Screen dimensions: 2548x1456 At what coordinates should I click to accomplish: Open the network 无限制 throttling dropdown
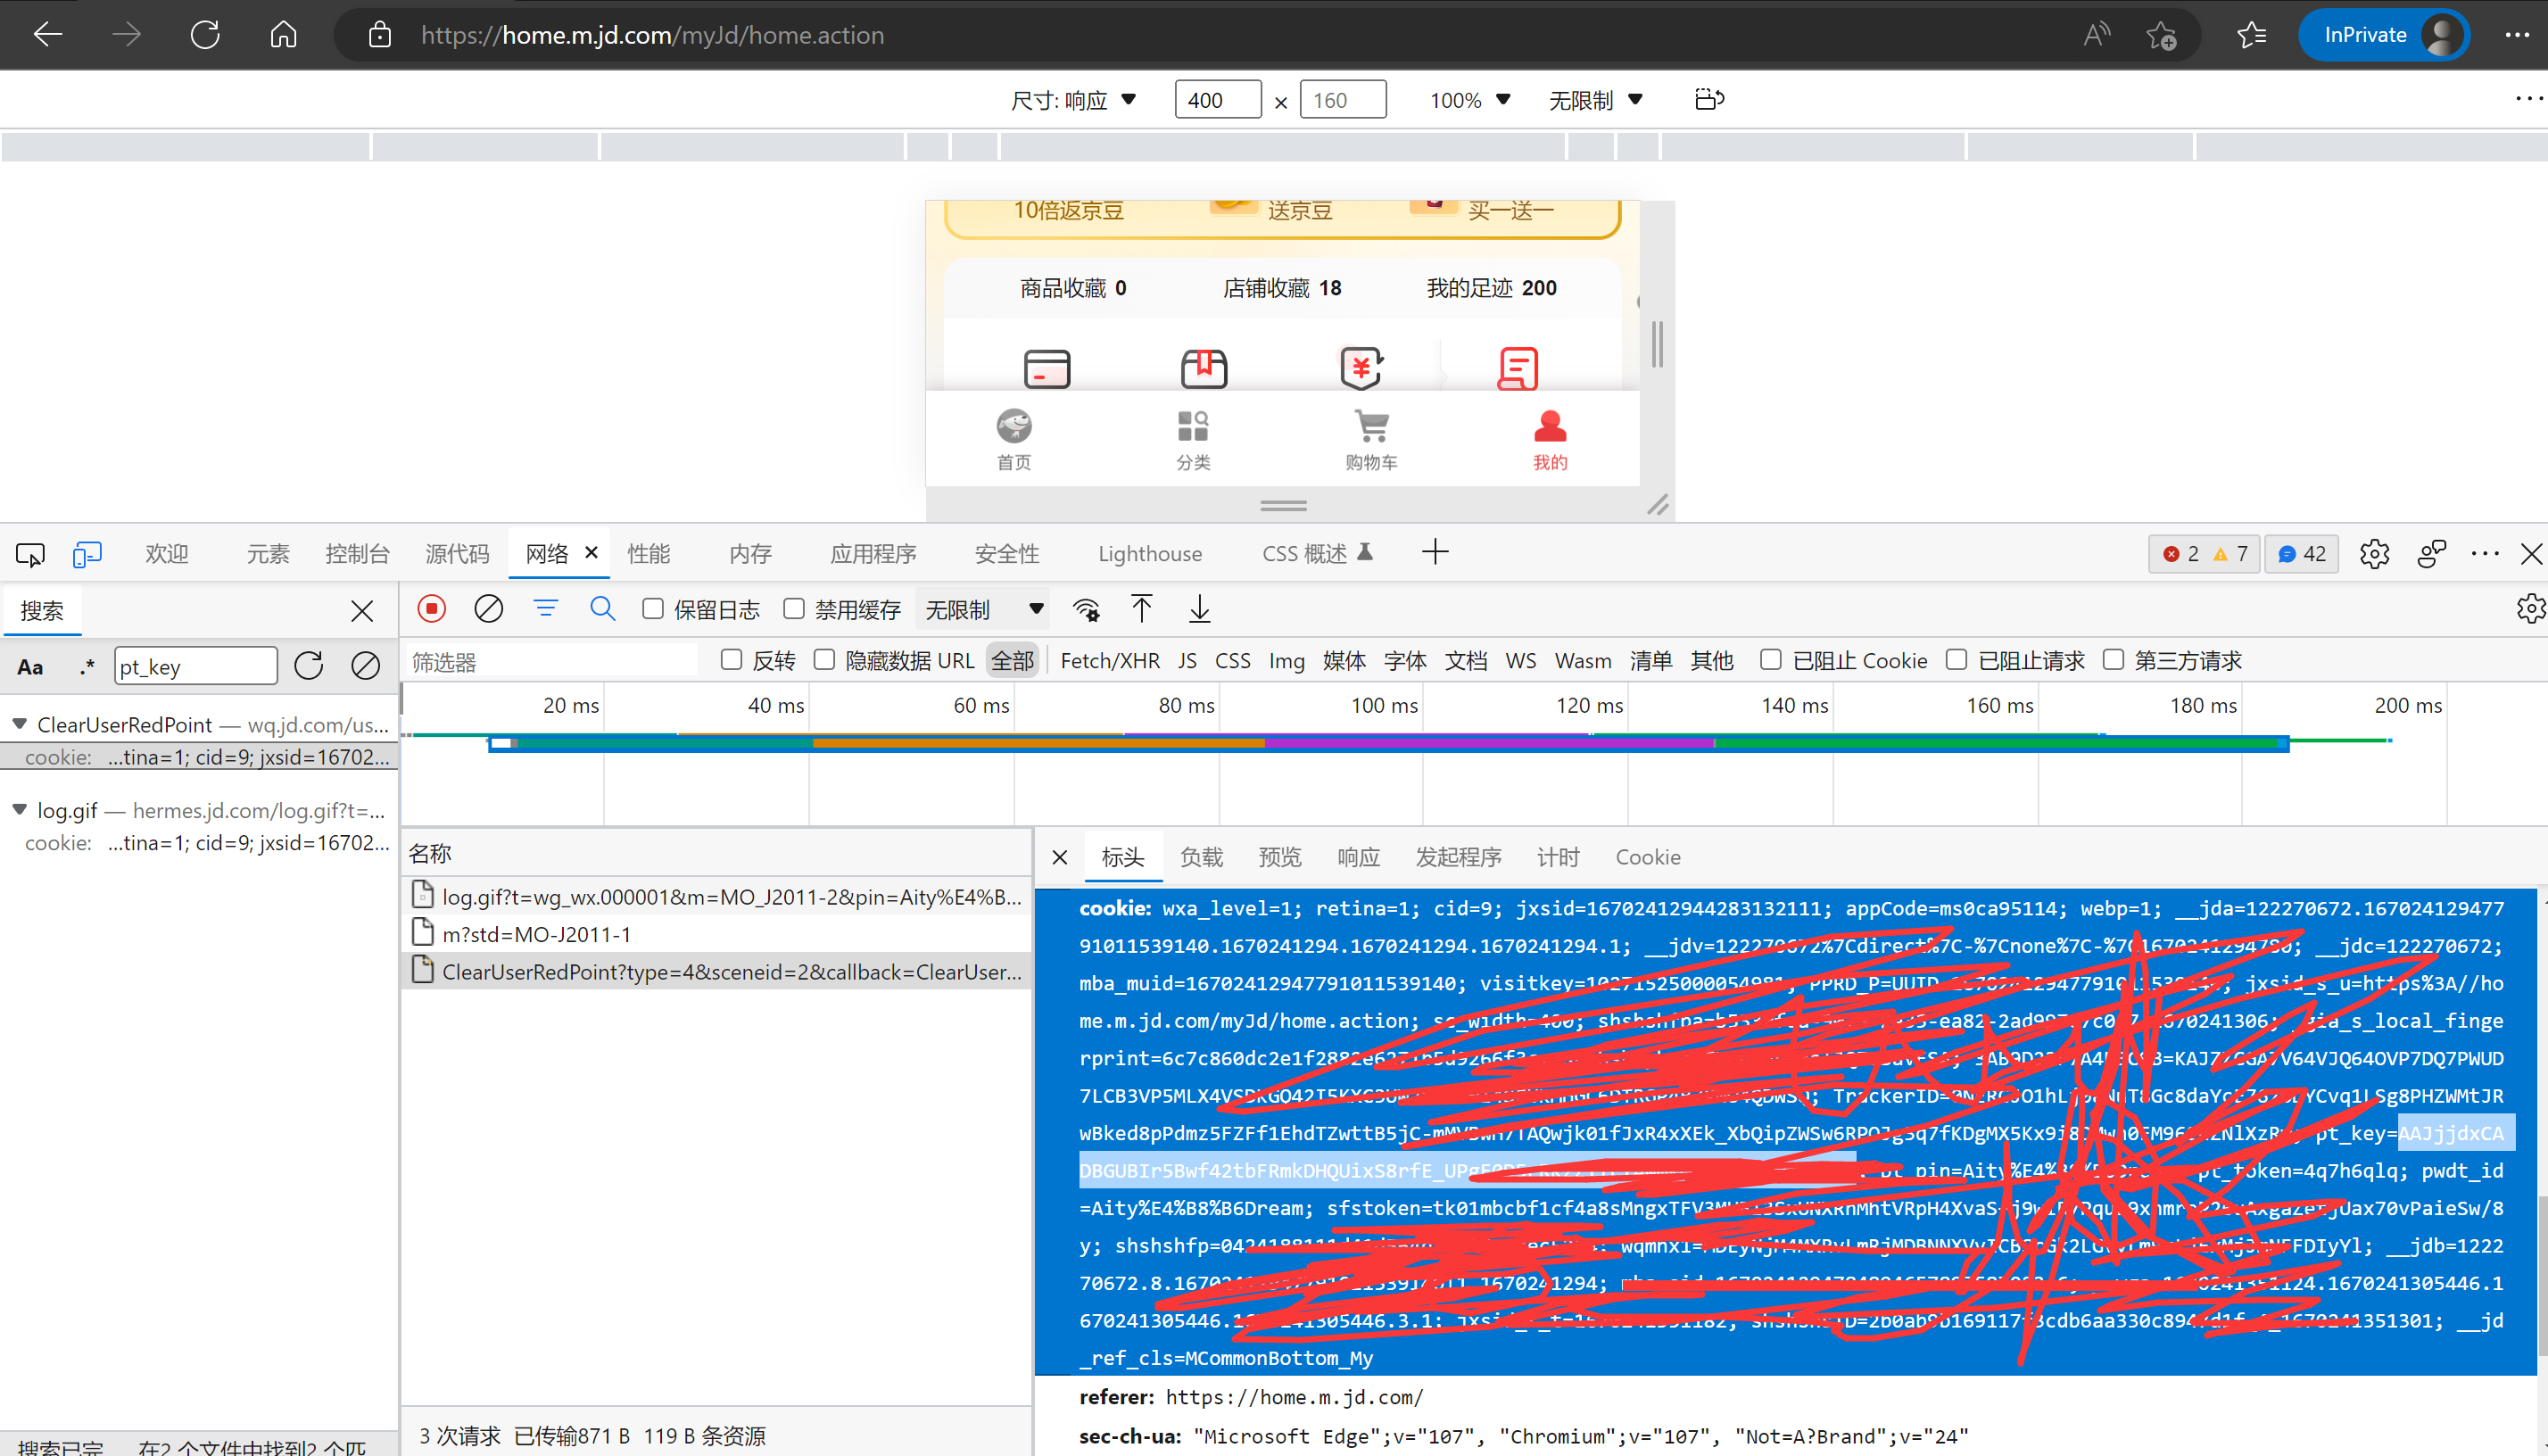tap(984, 609)
